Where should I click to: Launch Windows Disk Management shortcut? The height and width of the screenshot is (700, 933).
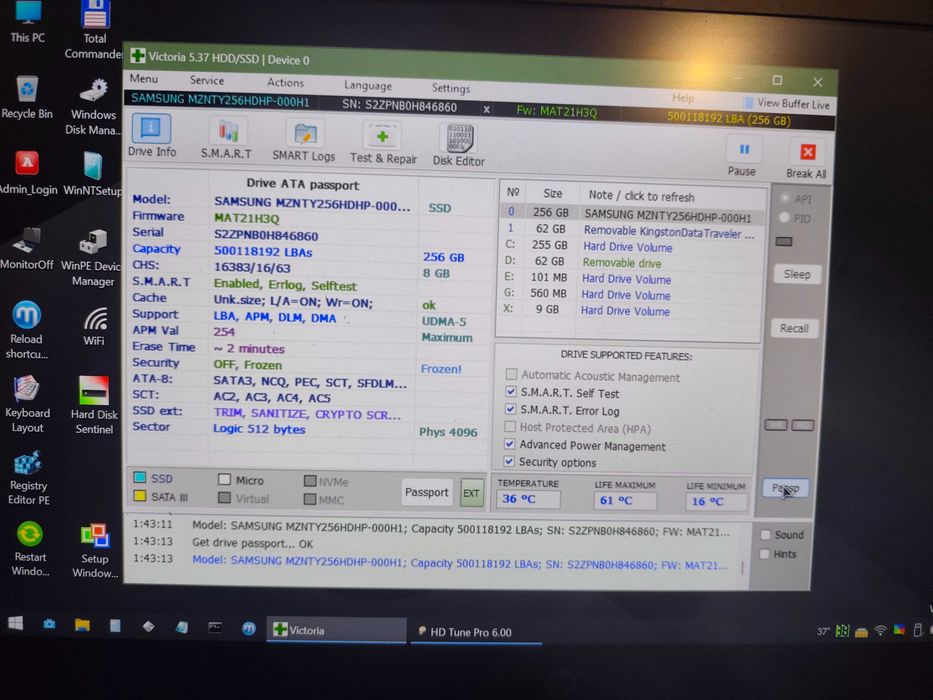click(93, 107)
